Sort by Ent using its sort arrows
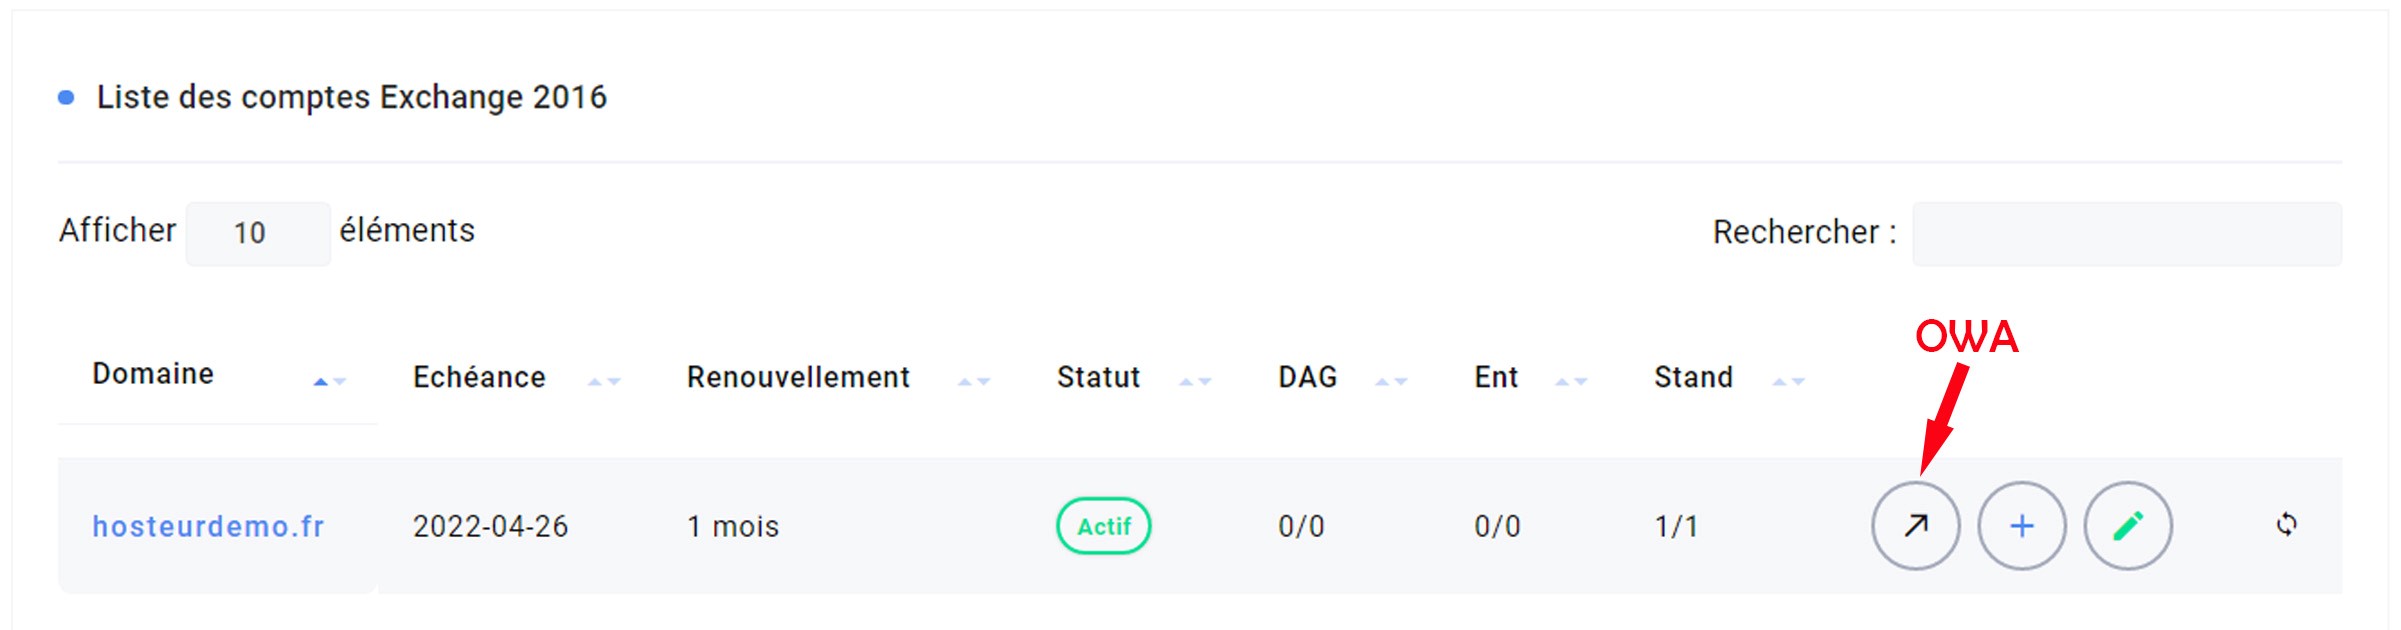 pyautogui.click(x=1571, y=381)
